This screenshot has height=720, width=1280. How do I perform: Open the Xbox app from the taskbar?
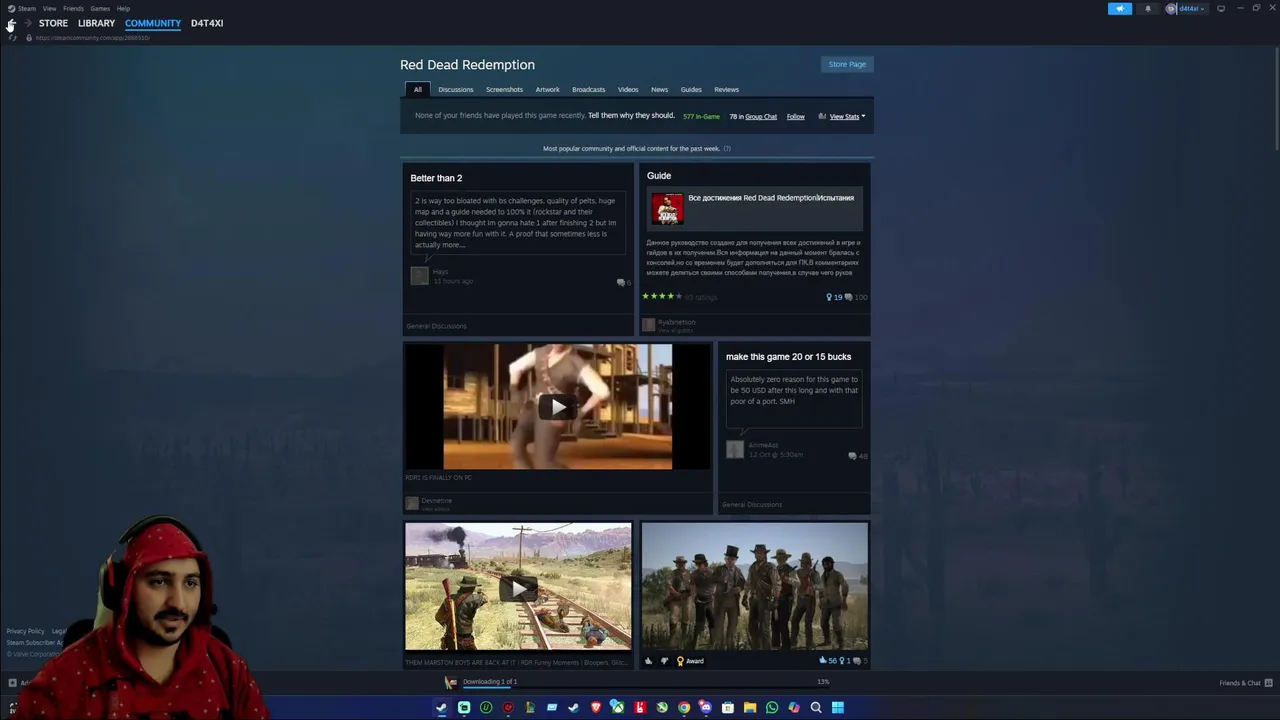point(618,708)
